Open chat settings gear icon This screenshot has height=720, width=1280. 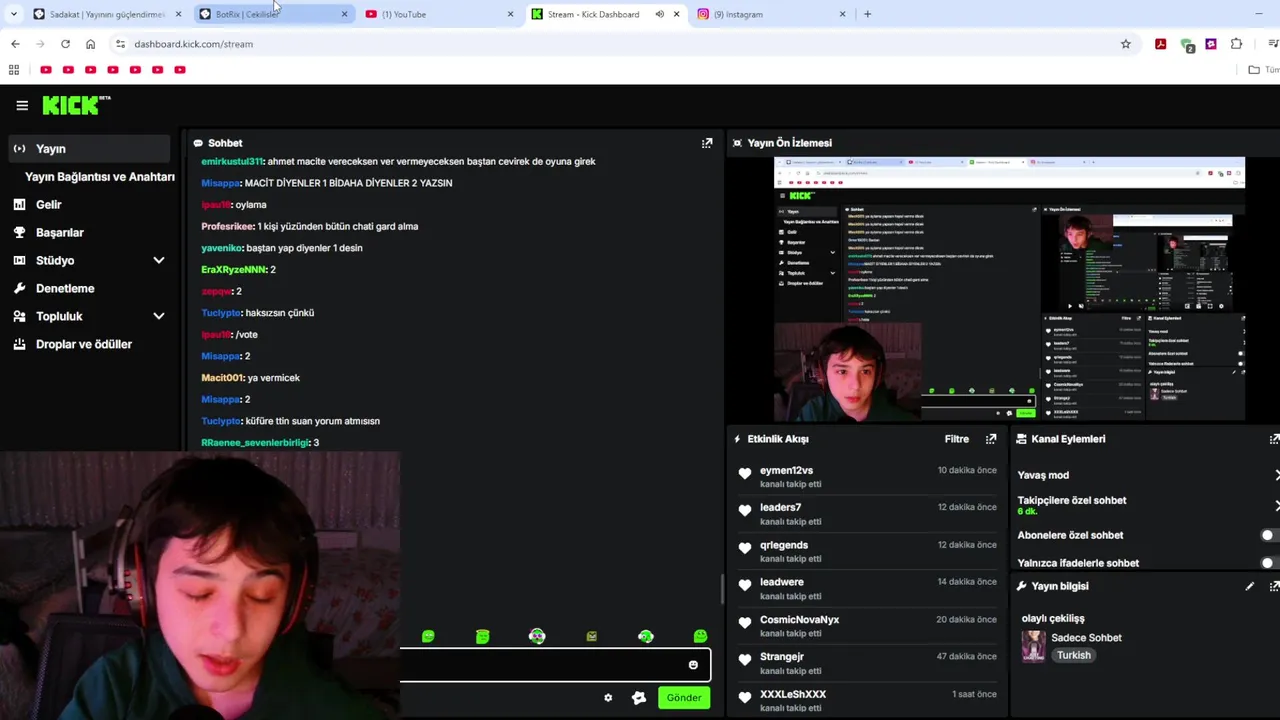coord(608,697)
